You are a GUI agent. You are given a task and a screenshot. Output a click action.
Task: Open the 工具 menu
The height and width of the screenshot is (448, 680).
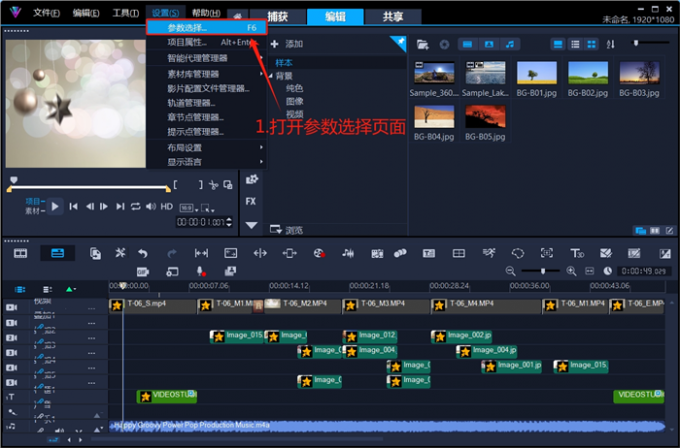126,13
